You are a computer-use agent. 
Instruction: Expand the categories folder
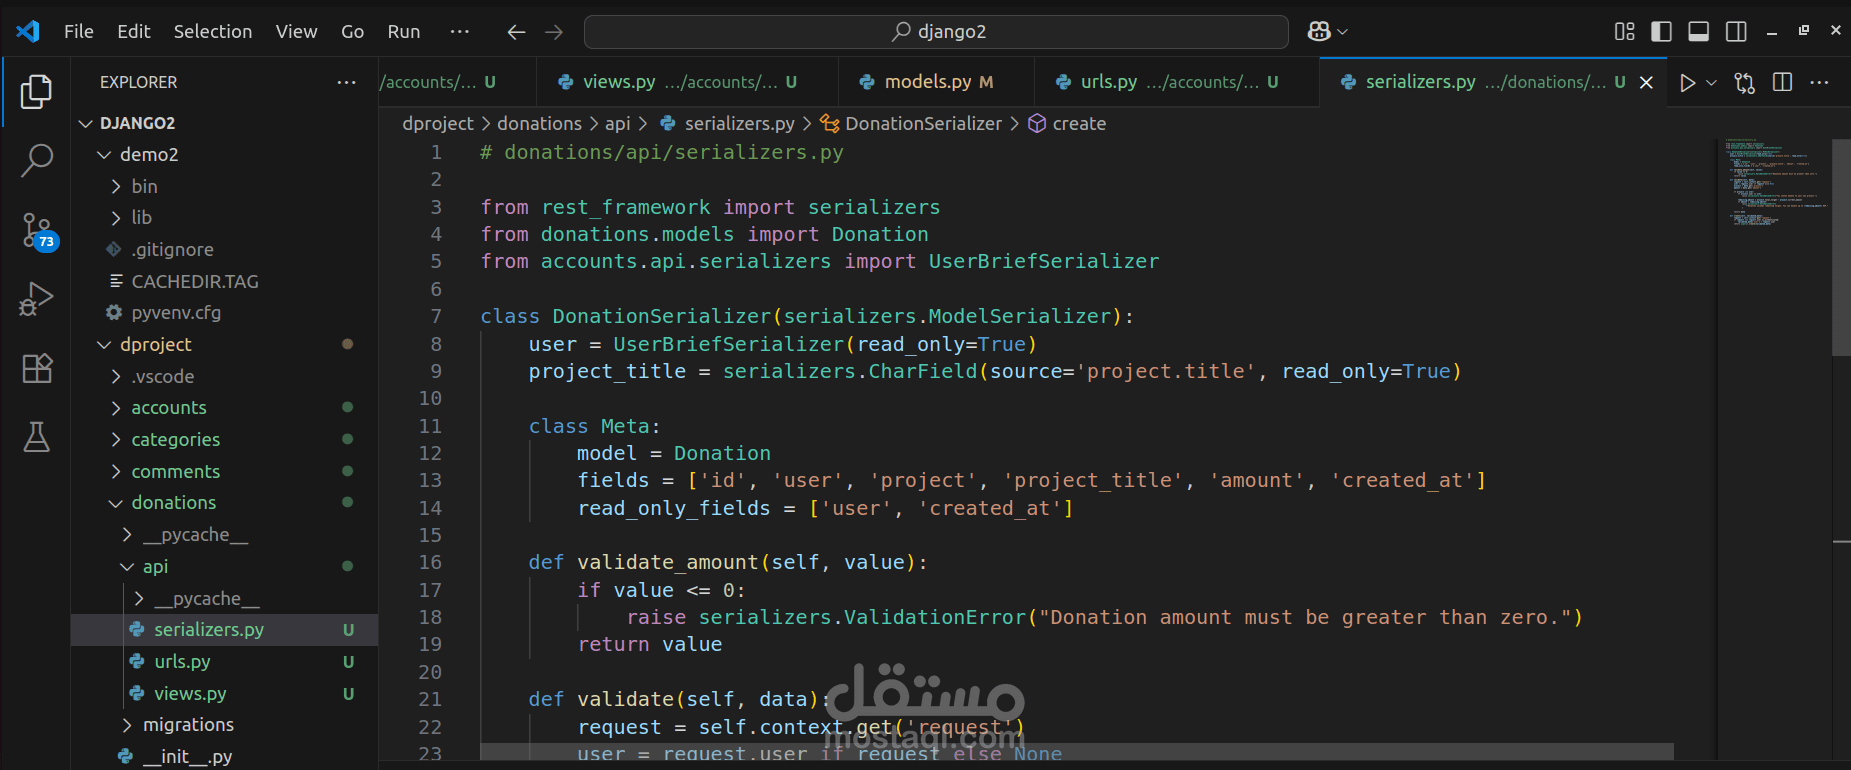click(116, 440)
